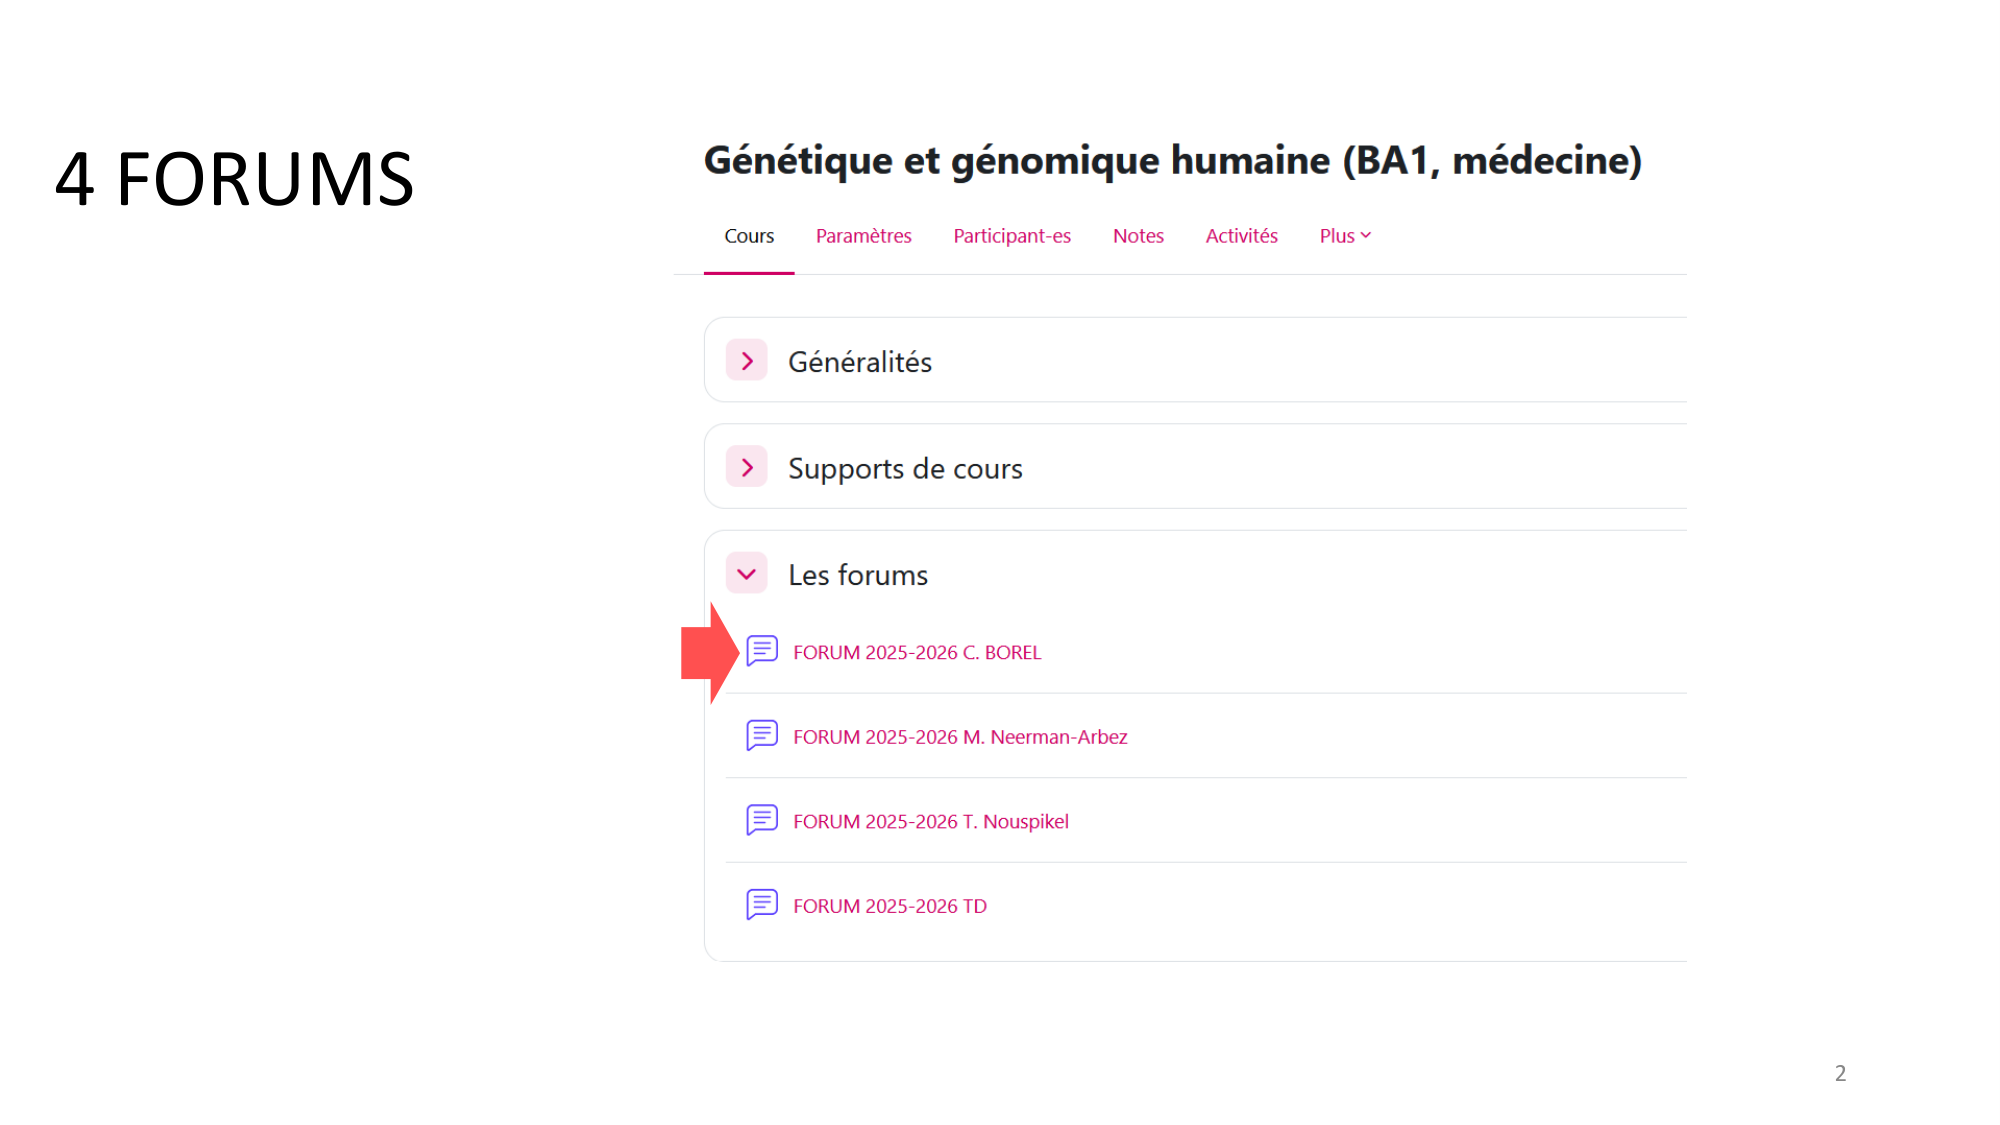Select the Activités tab
Screen dimensions: 2000x1125
(x=1241, y=236)
